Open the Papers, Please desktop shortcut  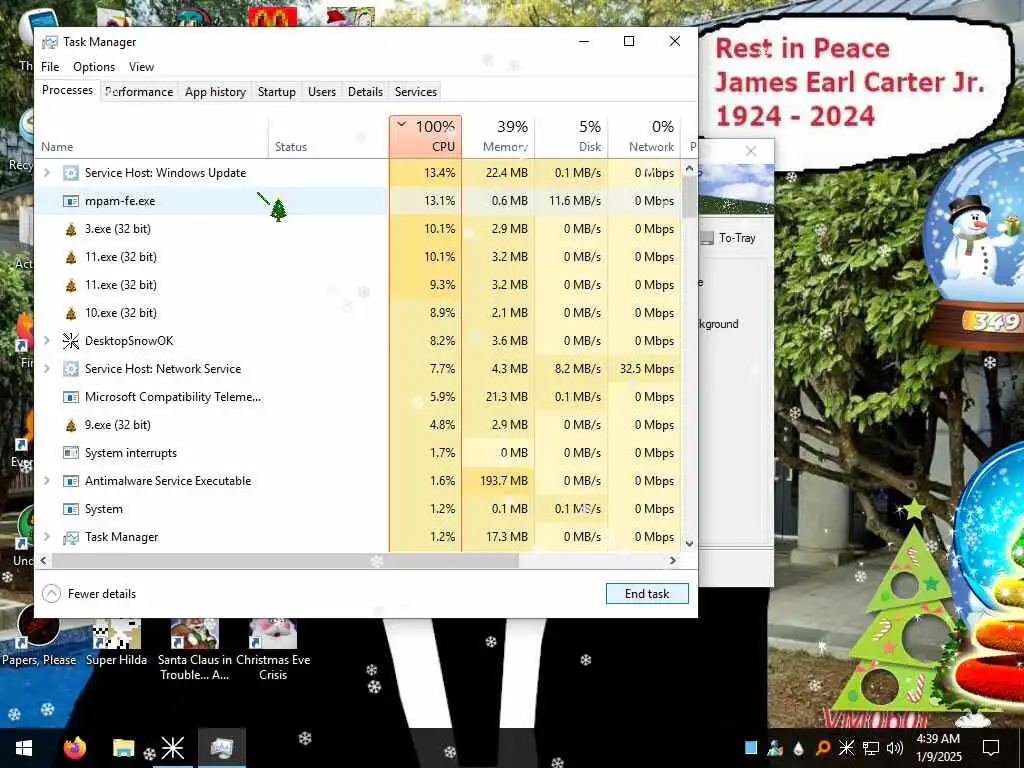(x=39, y=635)
